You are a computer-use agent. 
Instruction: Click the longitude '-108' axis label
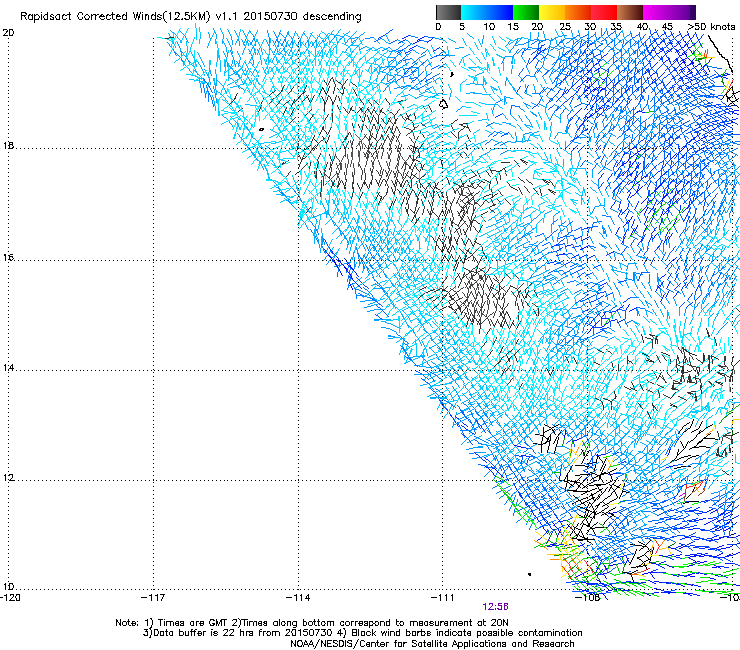(588, 598)
